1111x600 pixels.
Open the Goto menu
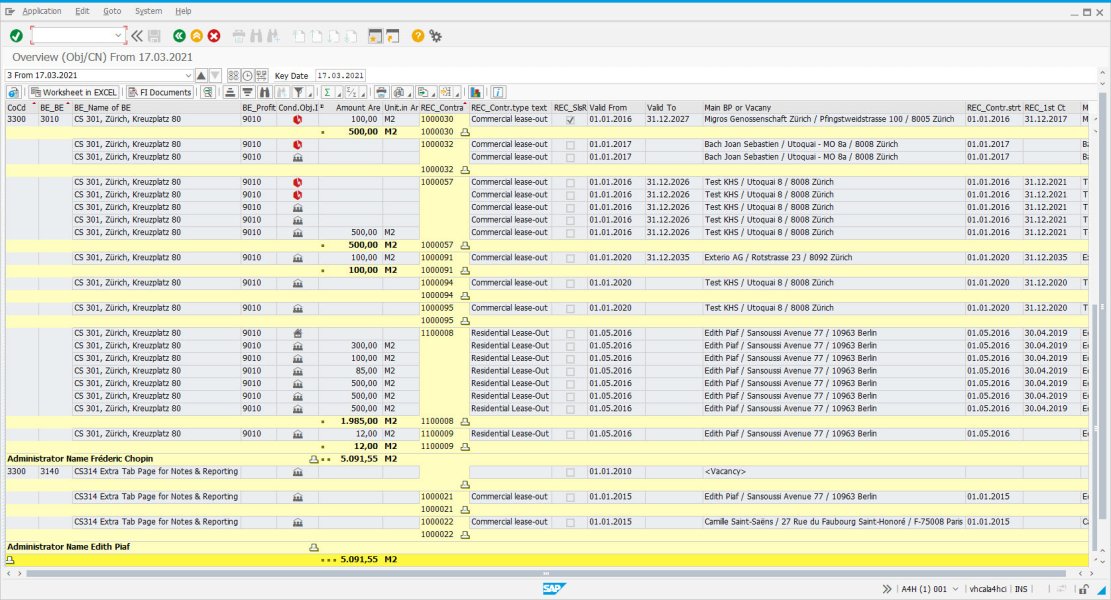[112, 11]
